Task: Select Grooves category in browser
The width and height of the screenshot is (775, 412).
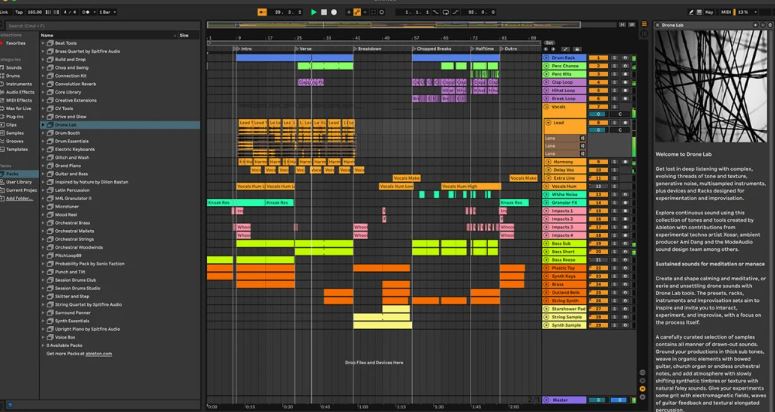Action: 14,141
